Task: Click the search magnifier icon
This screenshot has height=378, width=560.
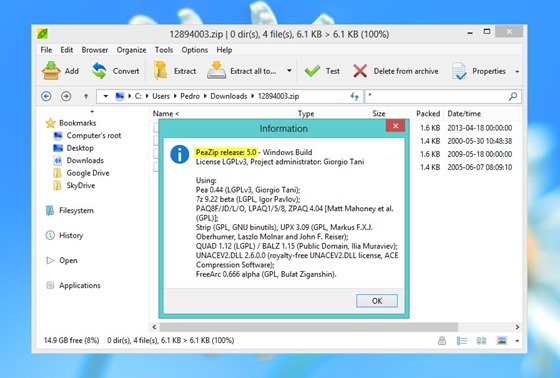Action: click(513, 96)
